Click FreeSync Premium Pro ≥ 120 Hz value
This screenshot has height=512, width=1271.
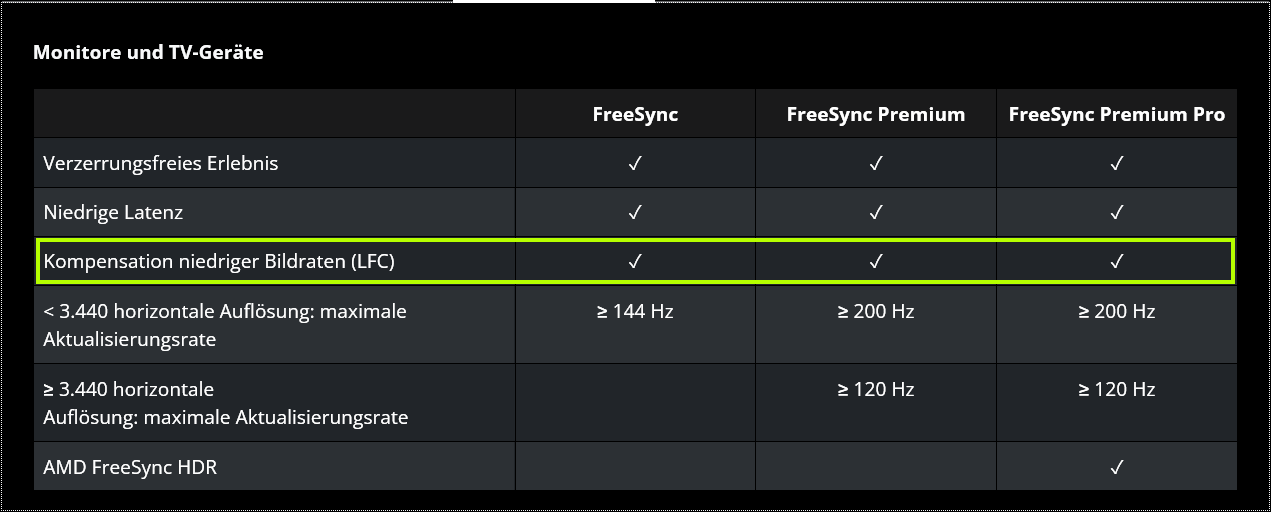1117,389
